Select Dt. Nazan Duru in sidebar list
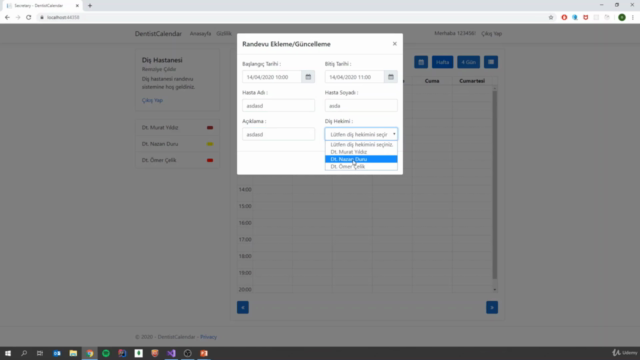Viewport: 640px width, 360px height. (178, 144)
